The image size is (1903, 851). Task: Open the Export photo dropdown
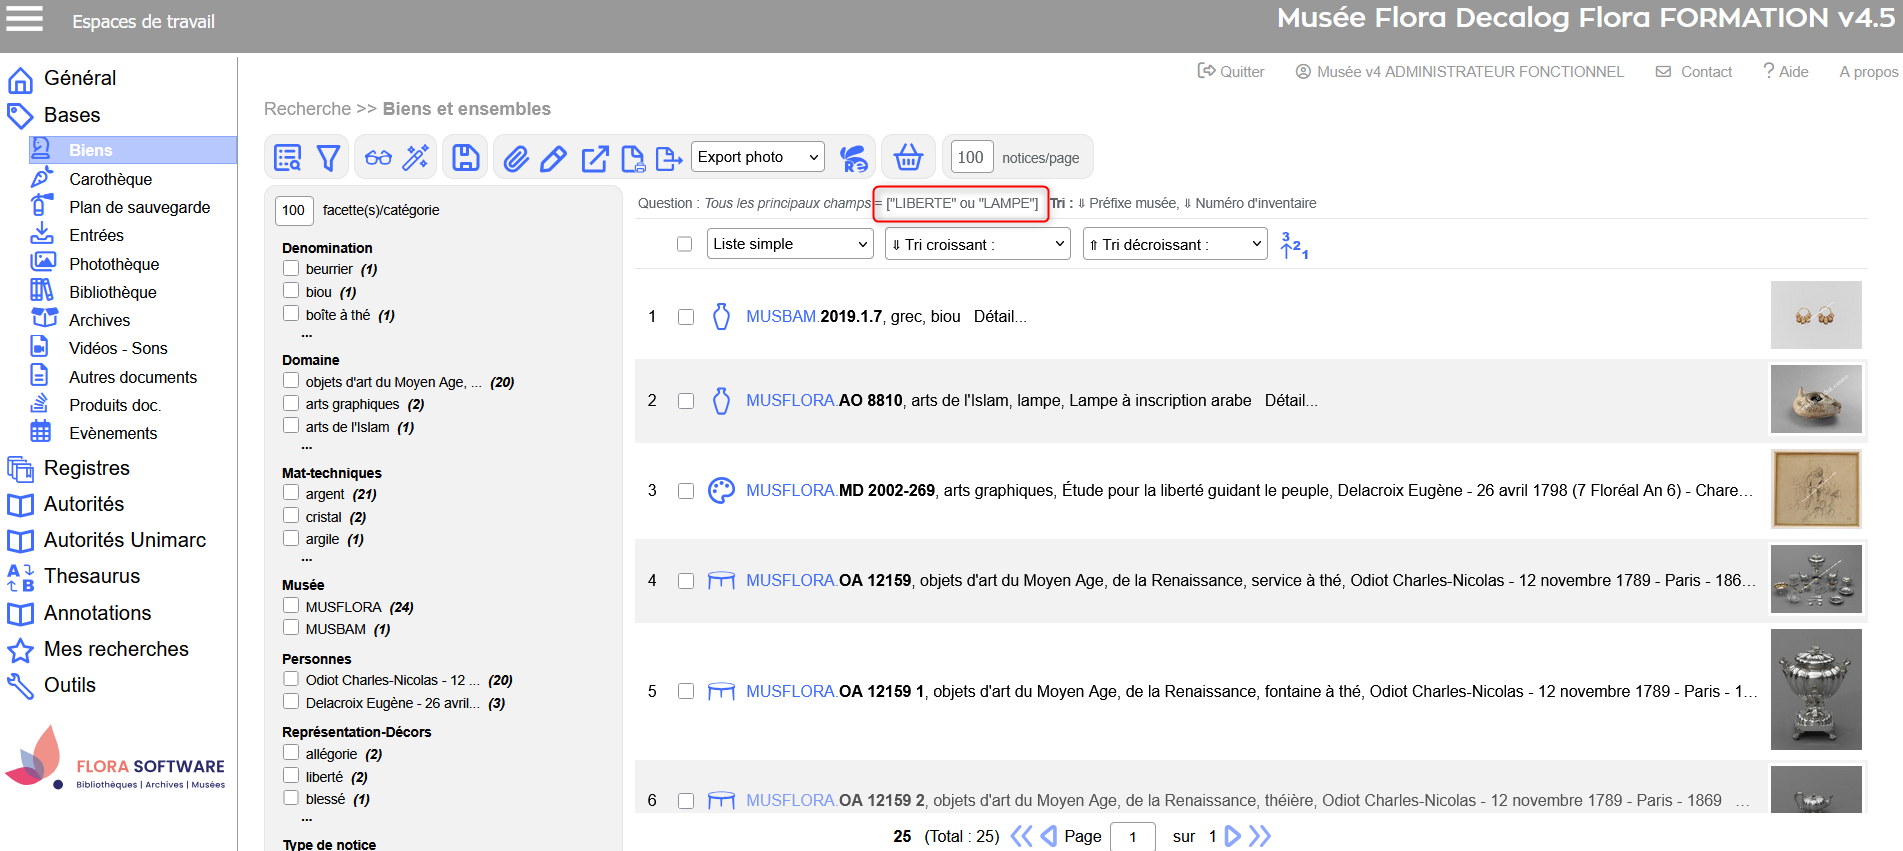[x=758, y=157]
